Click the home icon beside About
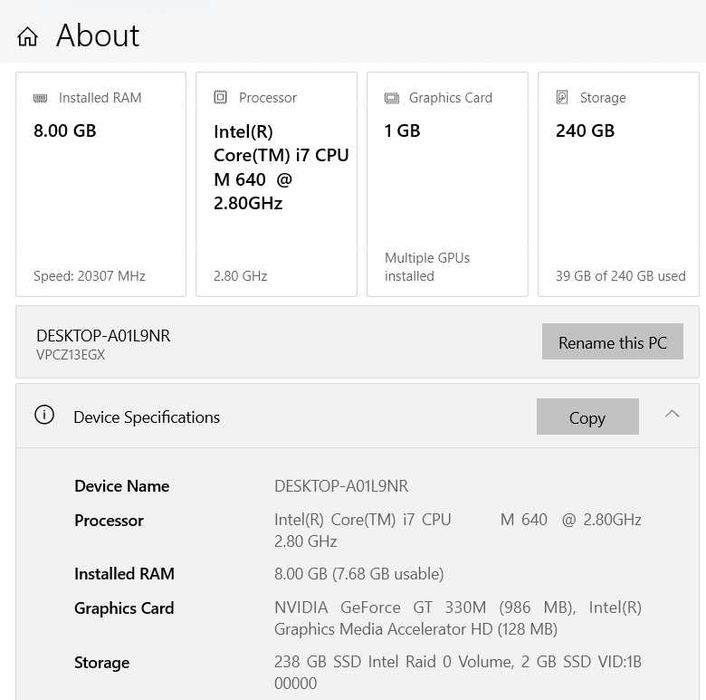The height and width of the screenshot is (700, 706). pos(28,37)
